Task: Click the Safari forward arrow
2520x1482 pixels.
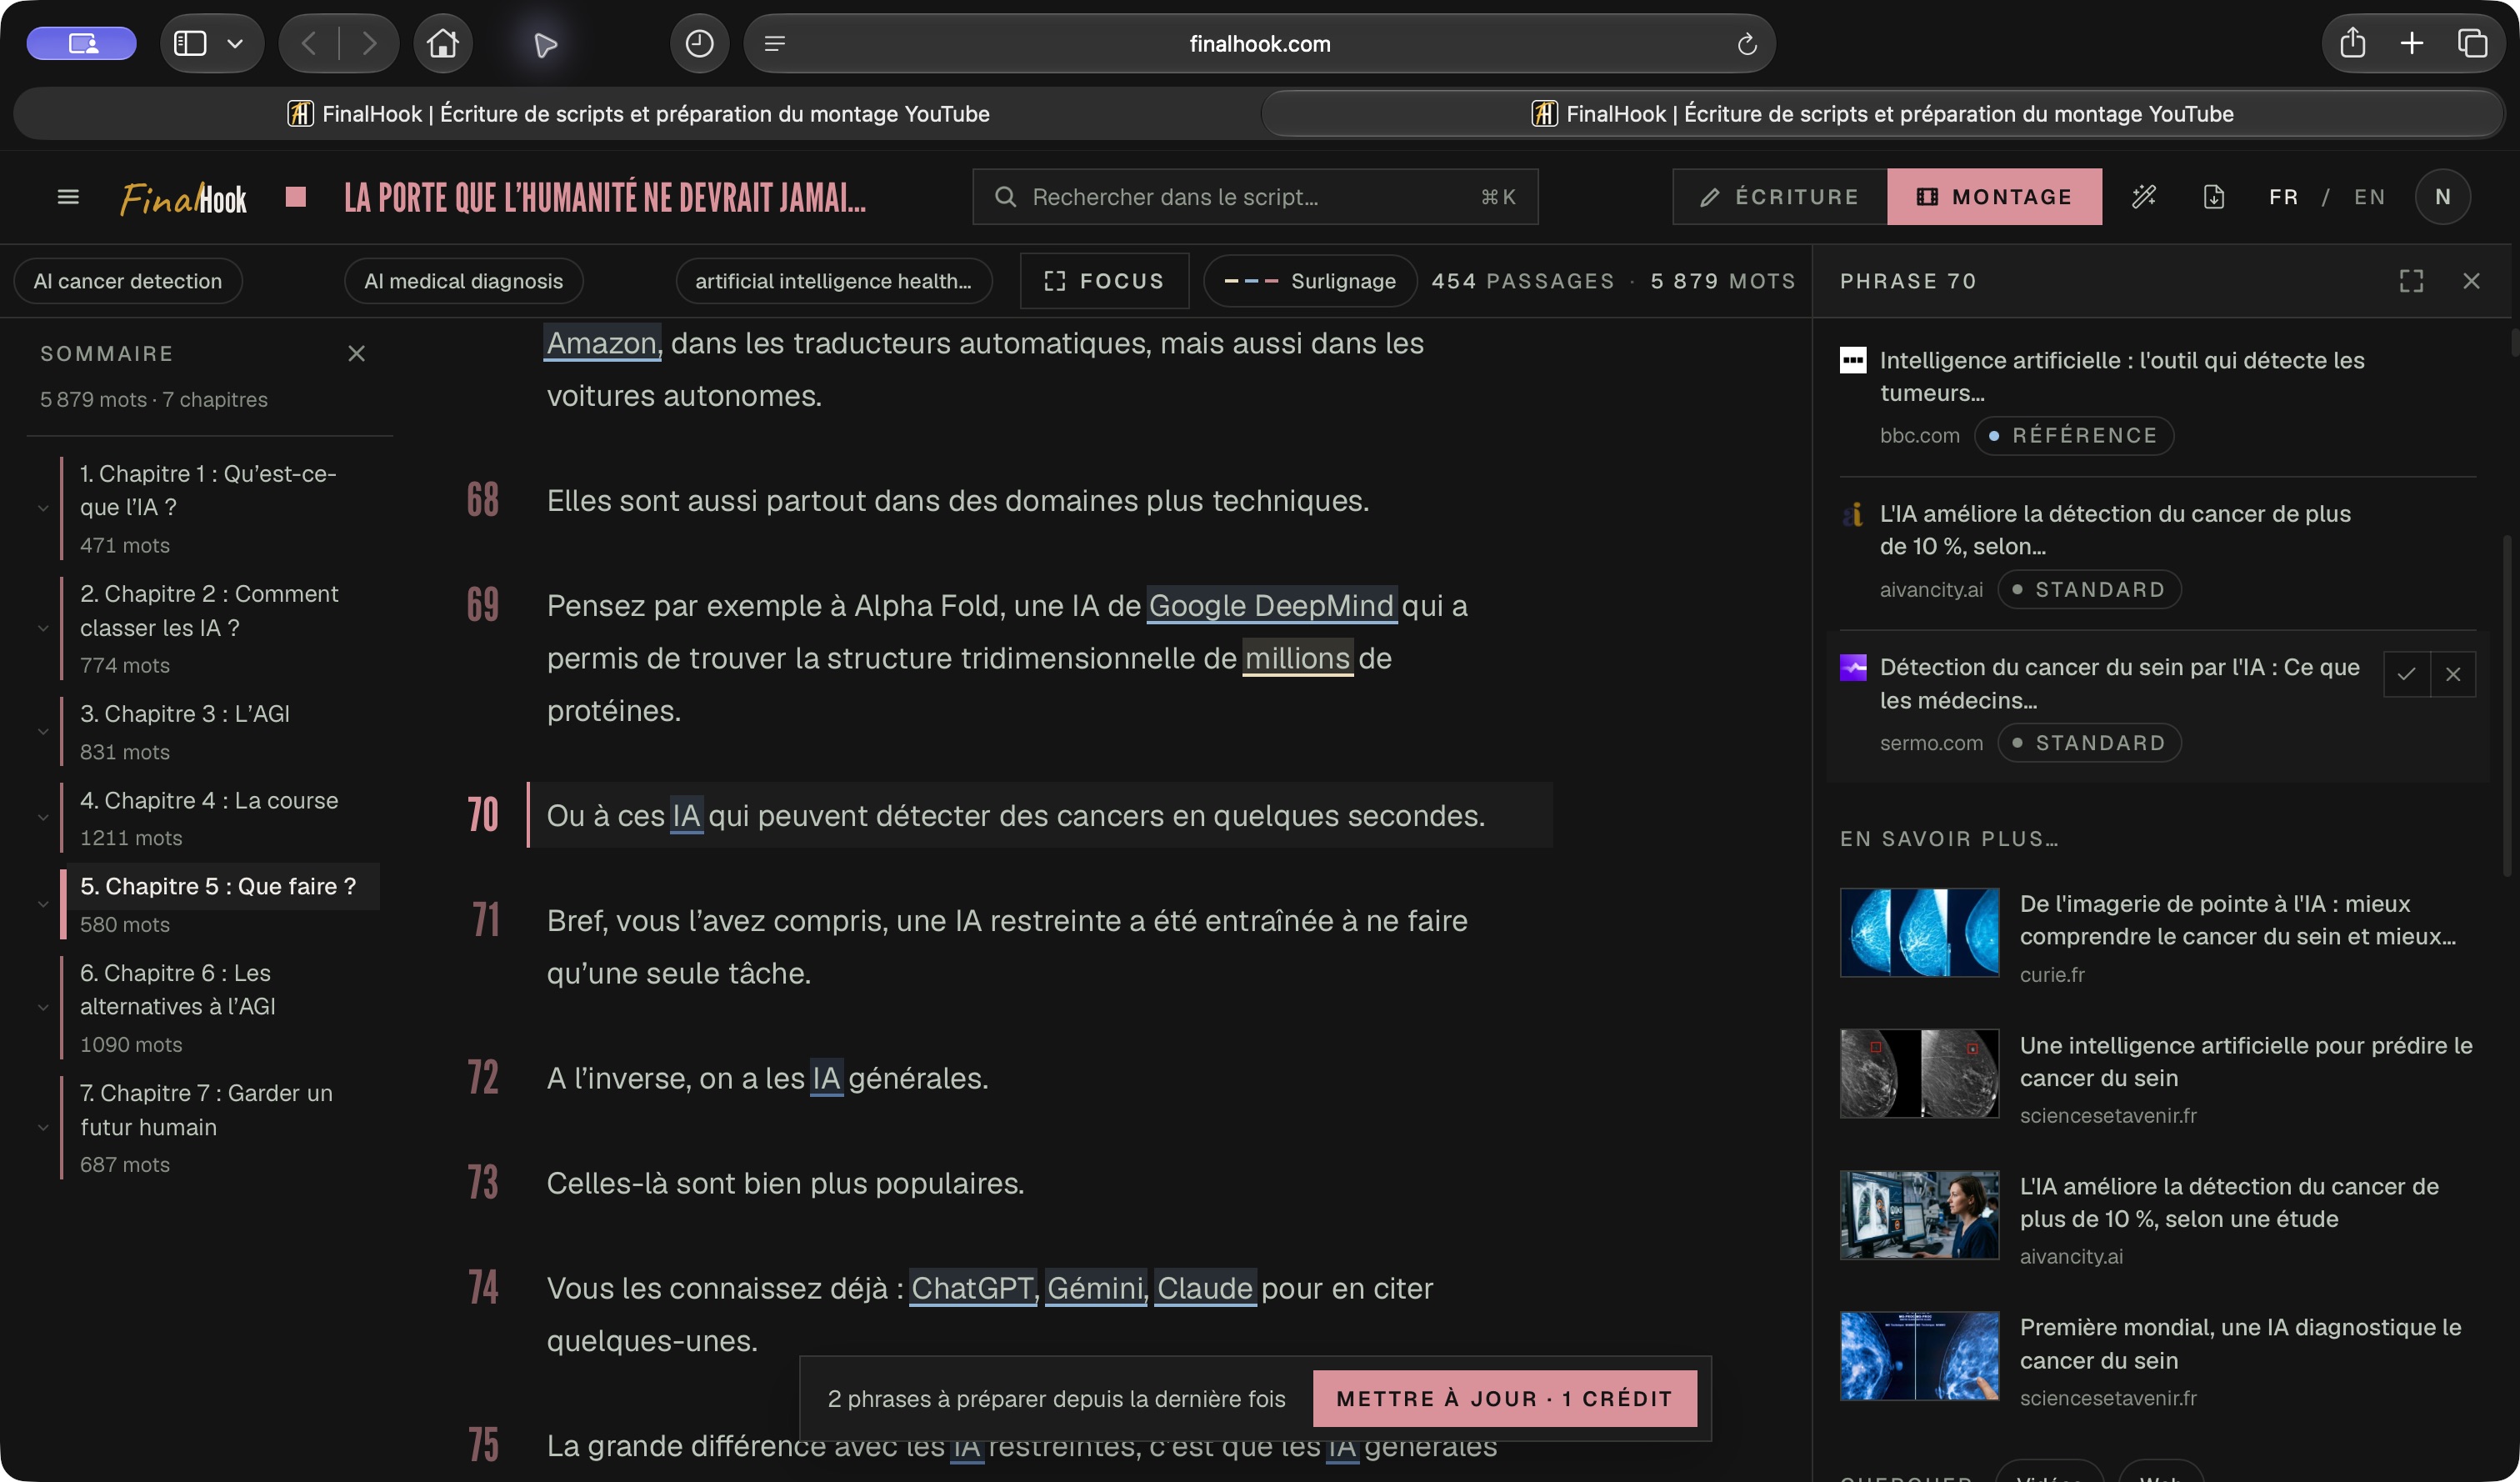Action: (369, 44)
